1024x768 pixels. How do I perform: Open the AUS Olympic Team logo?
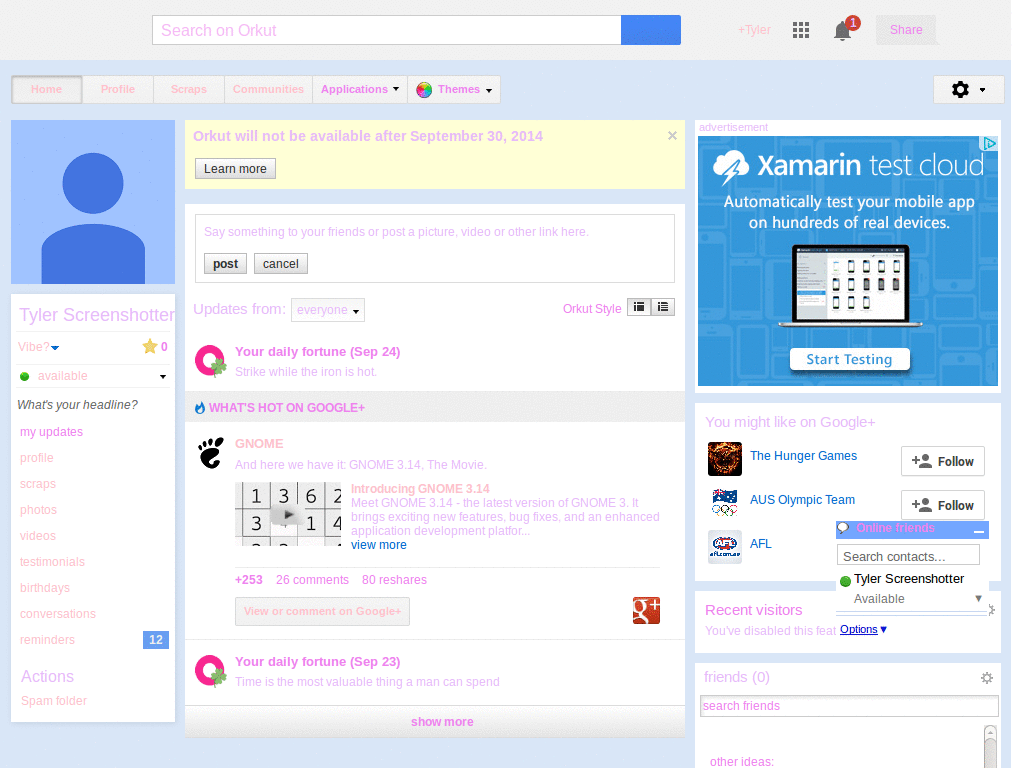pos(725,502)
